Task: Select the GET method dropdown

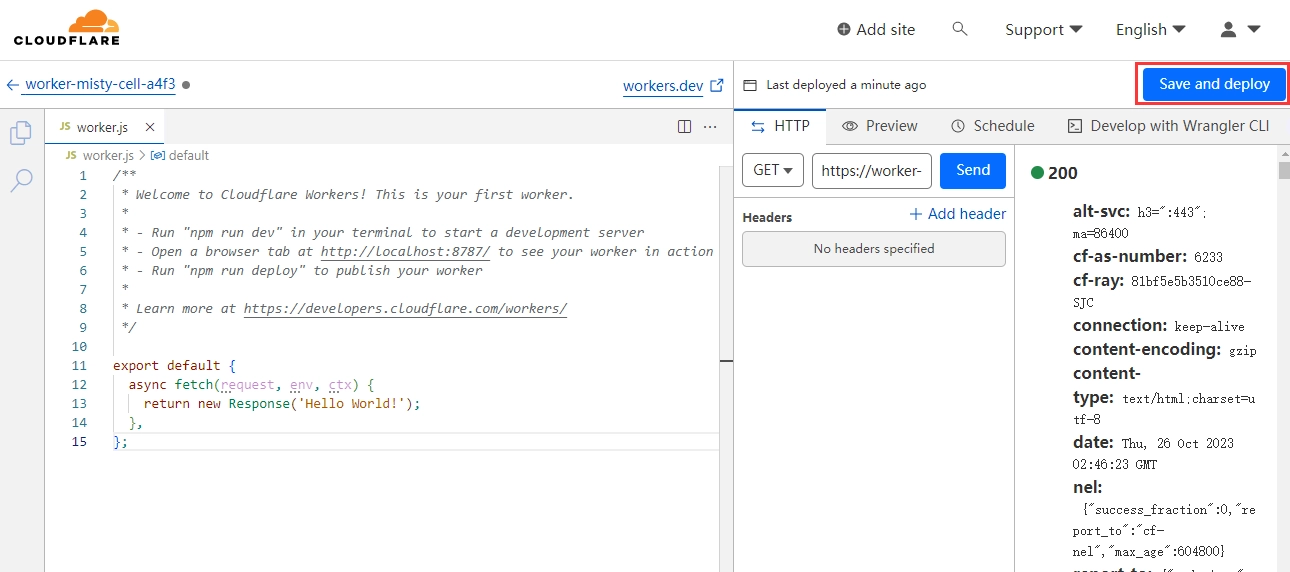Action: point(773,170)
